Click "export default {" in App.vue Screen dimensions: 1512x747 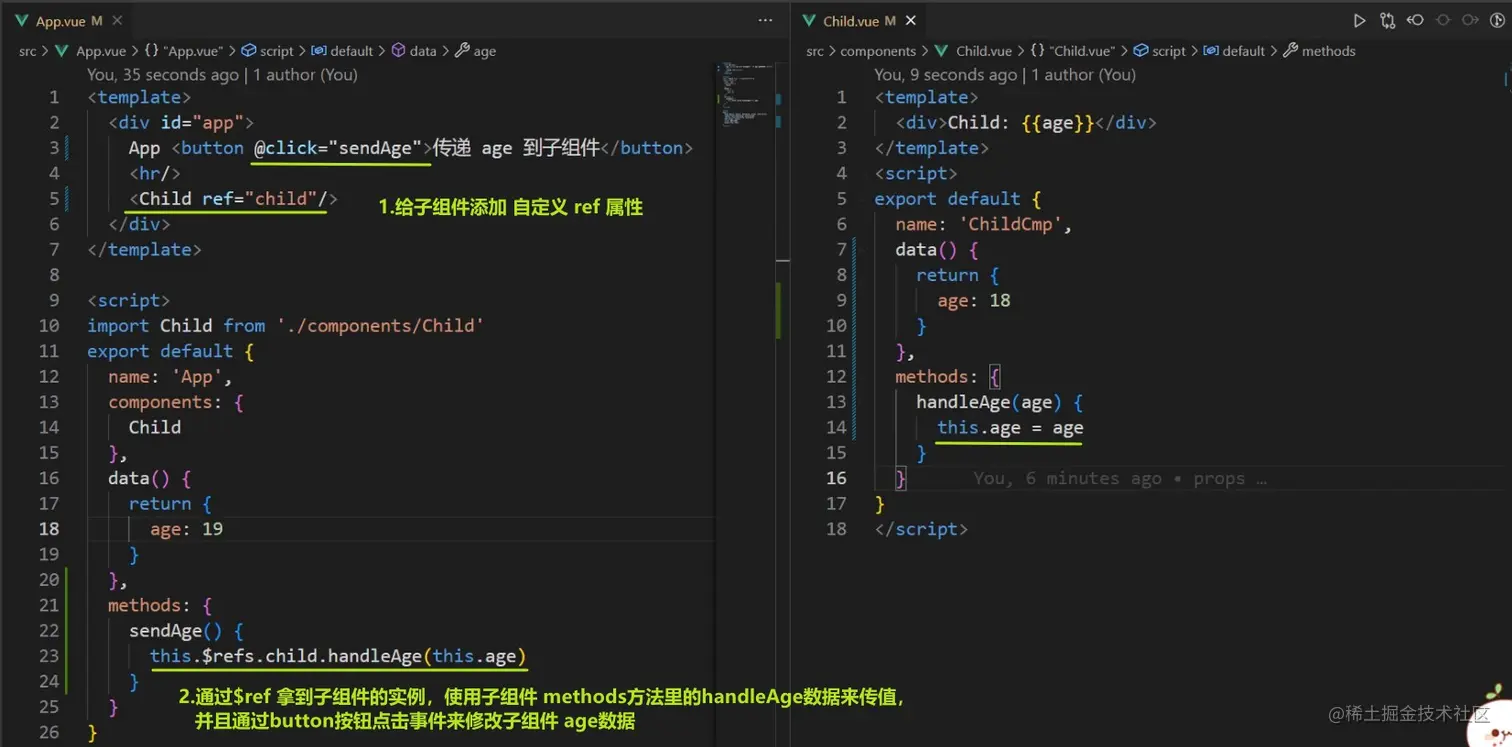(171, 351)
